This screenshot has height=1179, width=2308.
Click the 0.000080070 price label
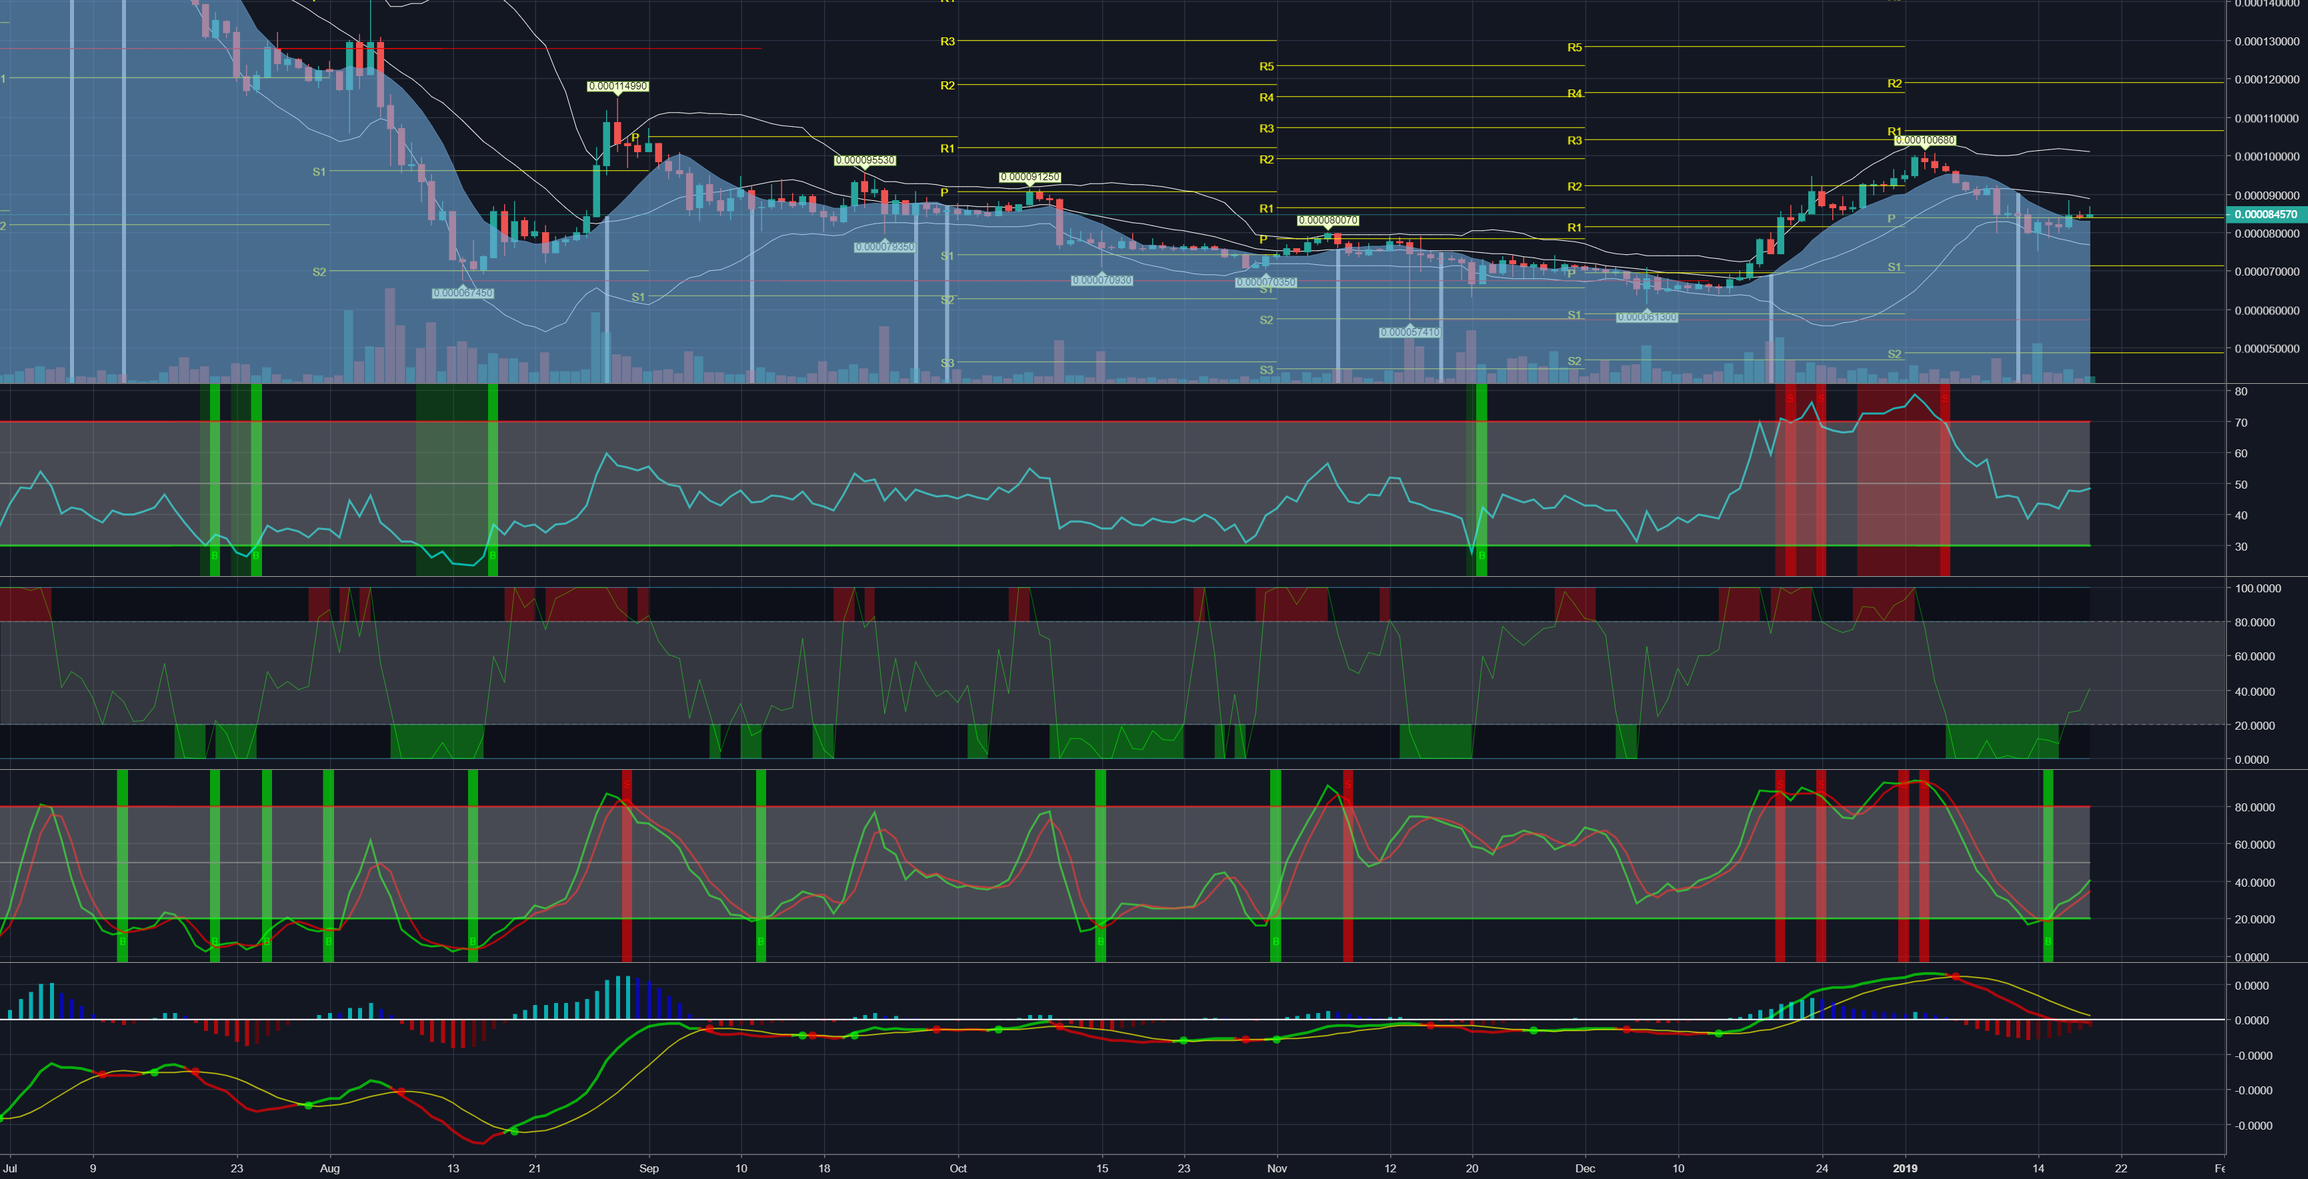(1327, 221)
